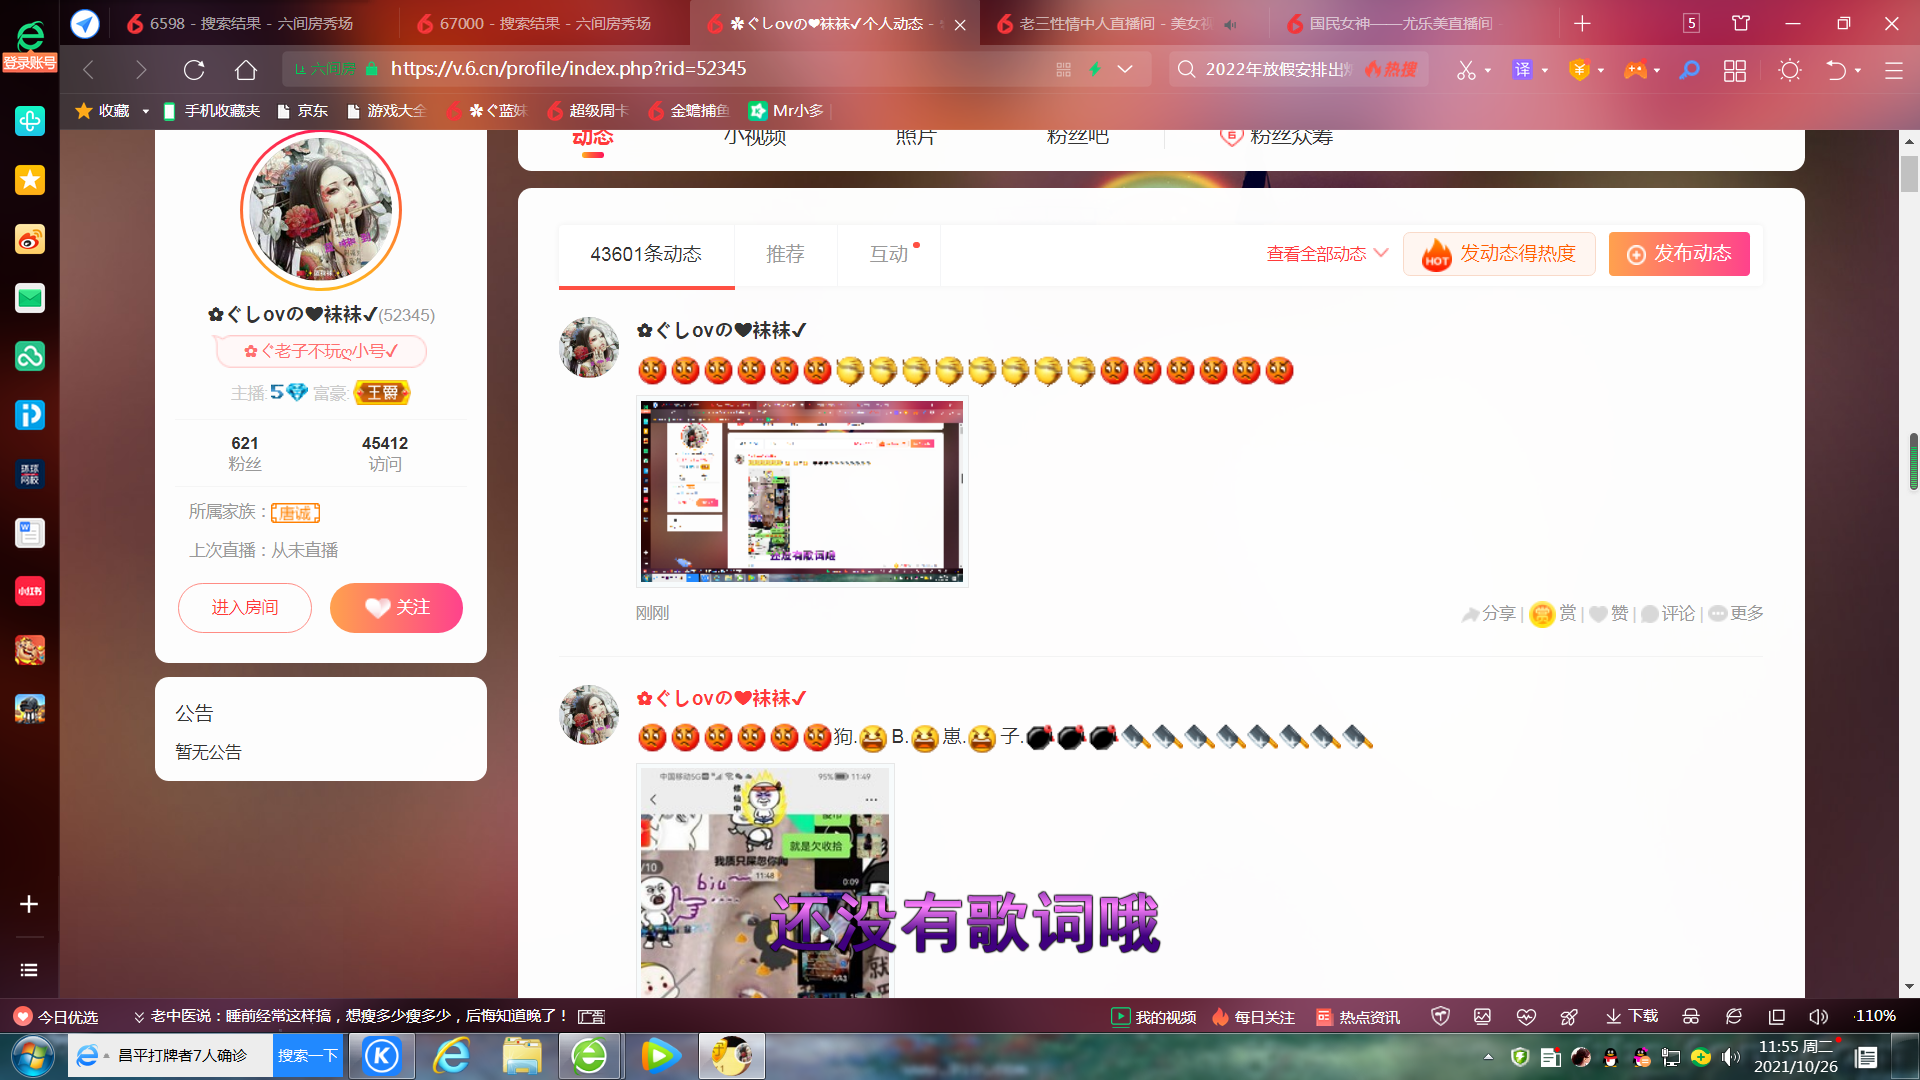
Task: Open the game controller icon in toolbar
Action: coord(1635,70)
